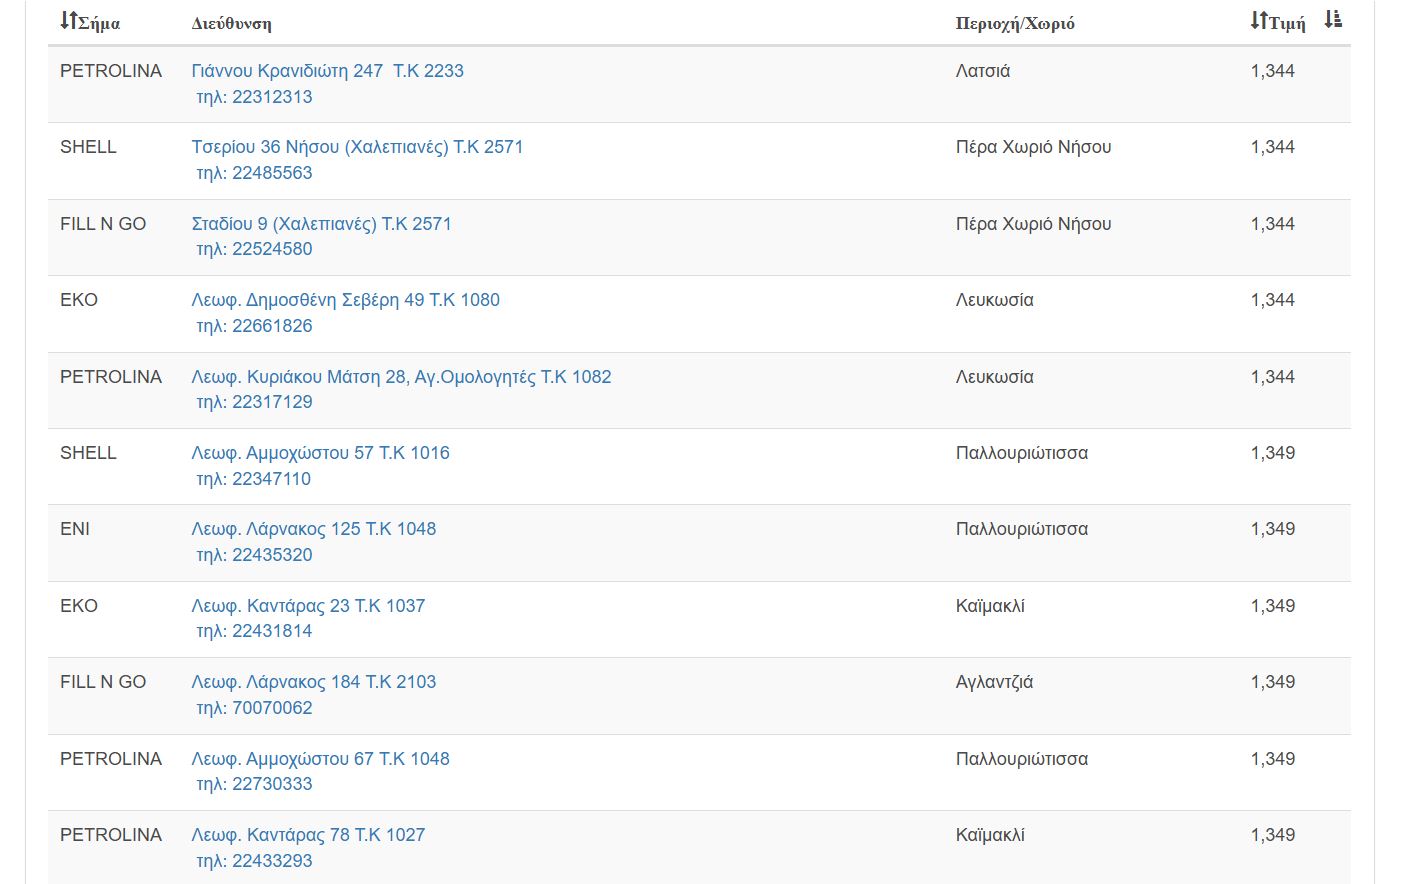Image resolution: width=1415 pixels, height=884 pixels.
Task: Click the Λατσιά area cell
Action: (982, 71)
